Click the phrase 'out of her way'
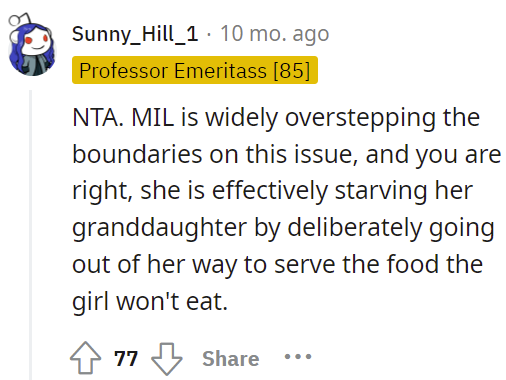Screen dimensions: 506x380 tap(155, 265)
